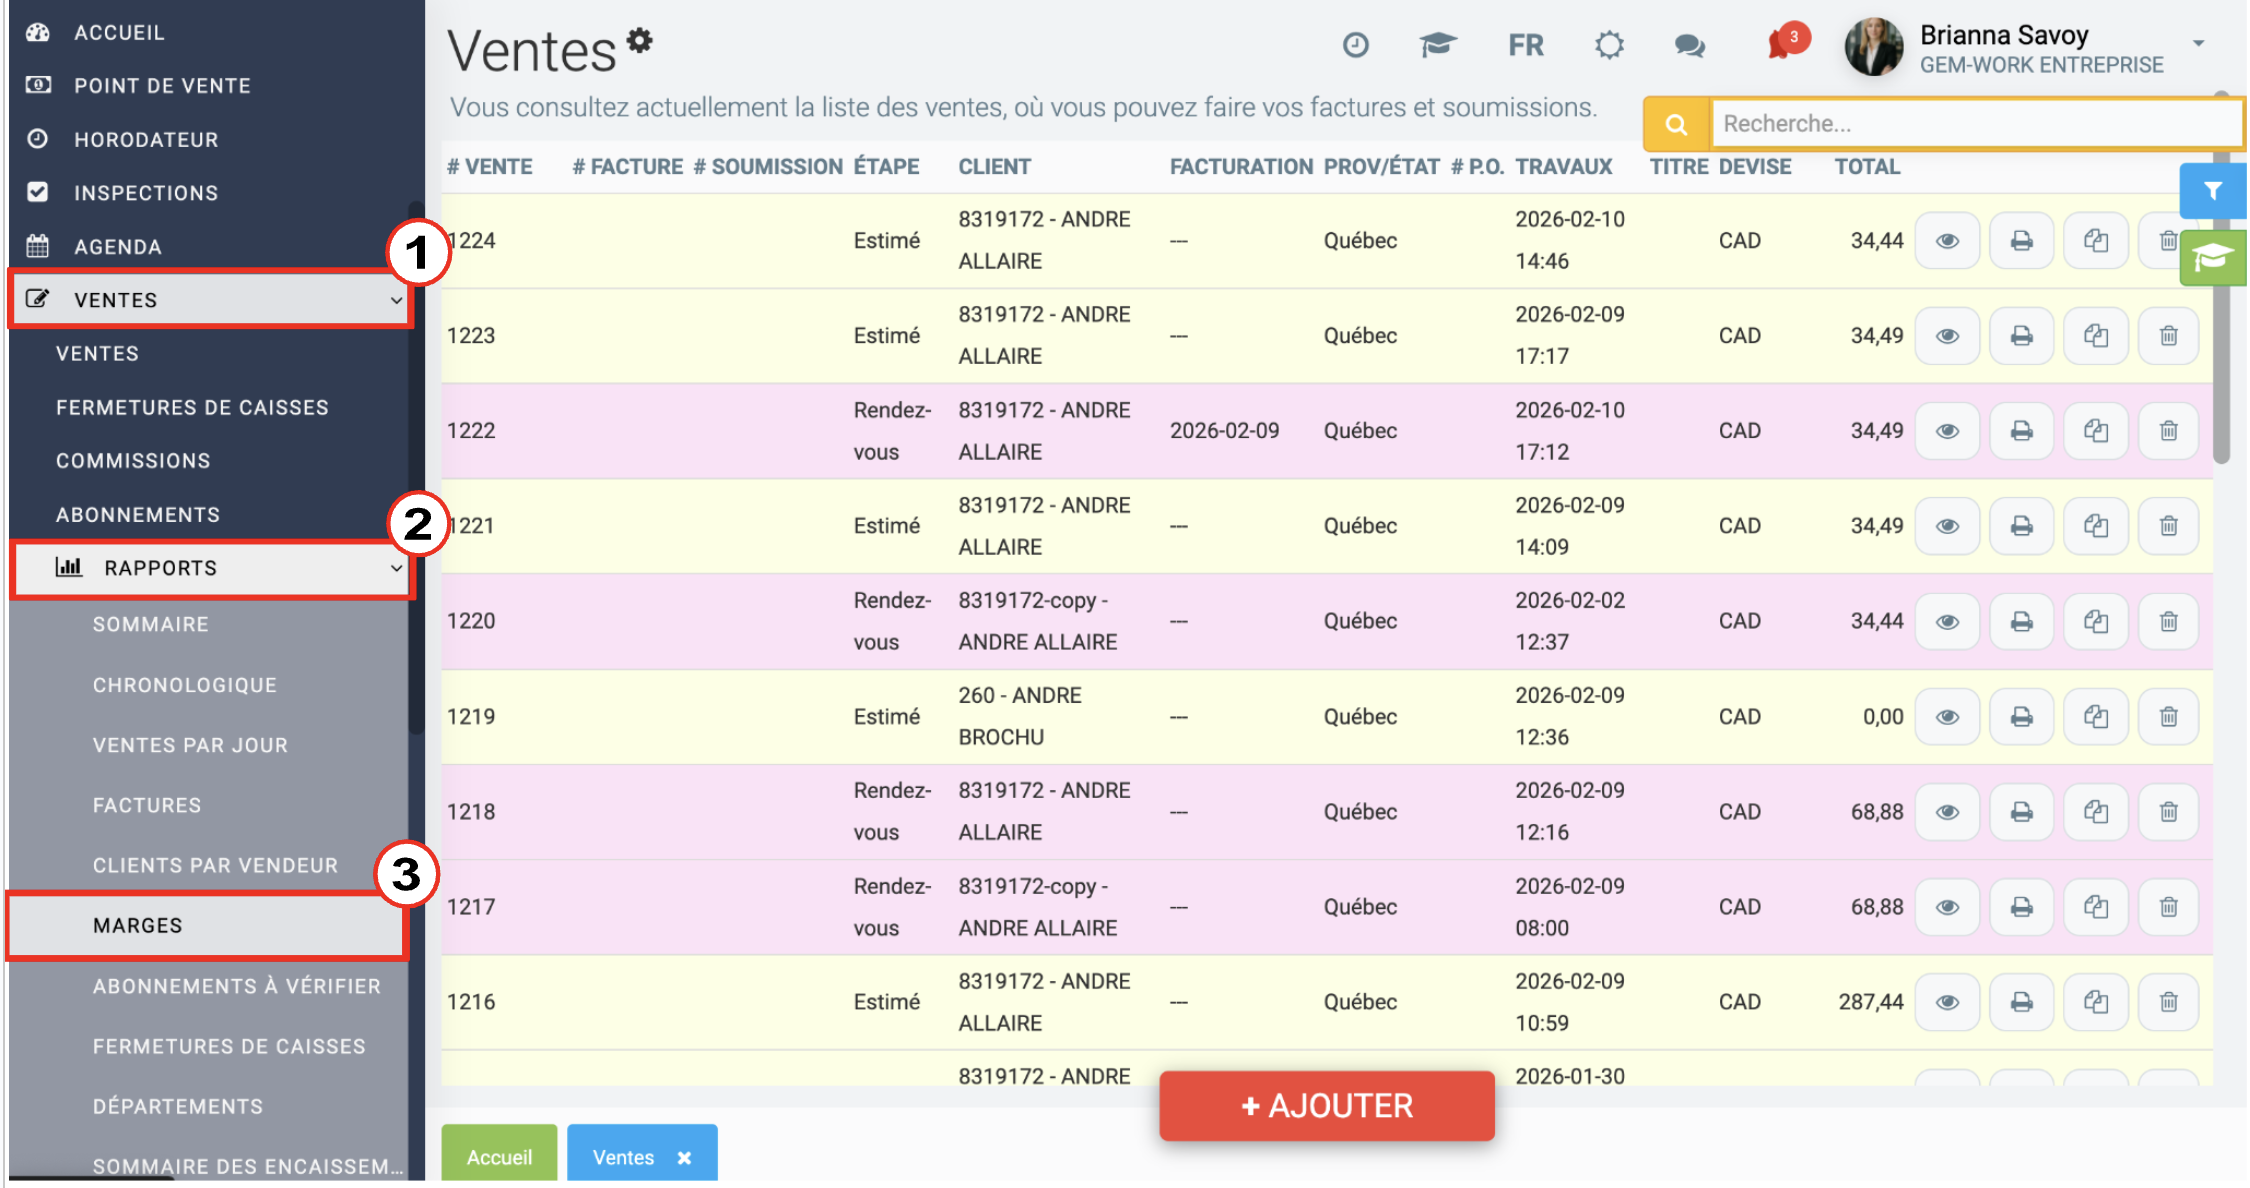View sale 1216 with eye icon
This screenshot has height=1188, width=2250.
[x=1947, y=1002]
